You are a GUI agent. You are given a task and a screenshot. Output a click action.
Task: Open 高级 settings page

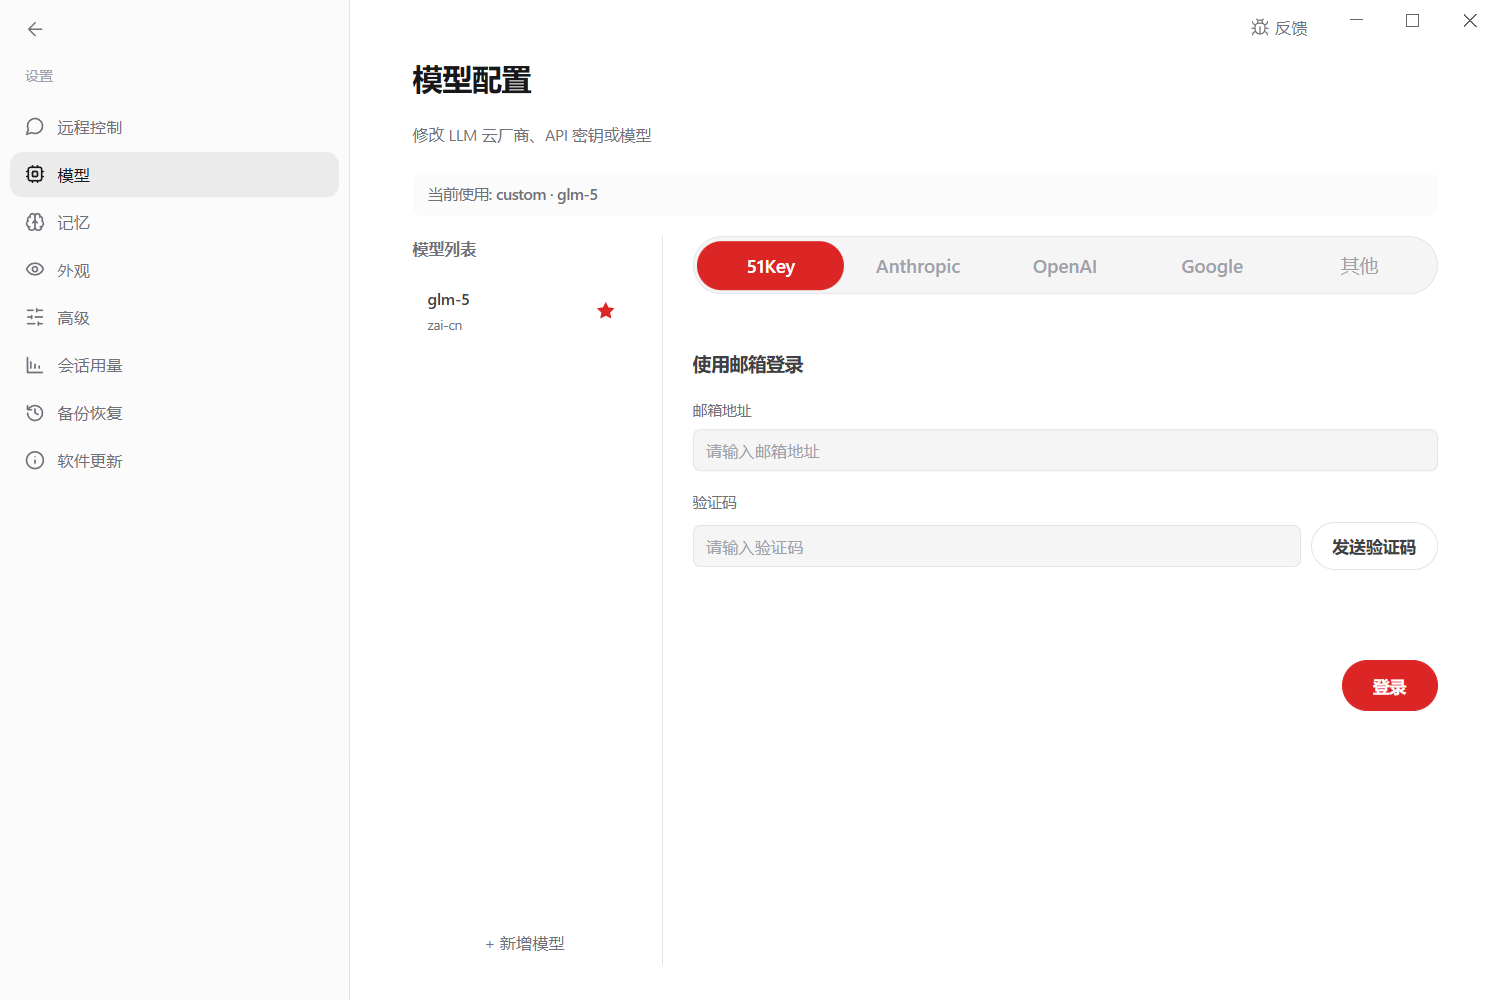tap(174, 317)
